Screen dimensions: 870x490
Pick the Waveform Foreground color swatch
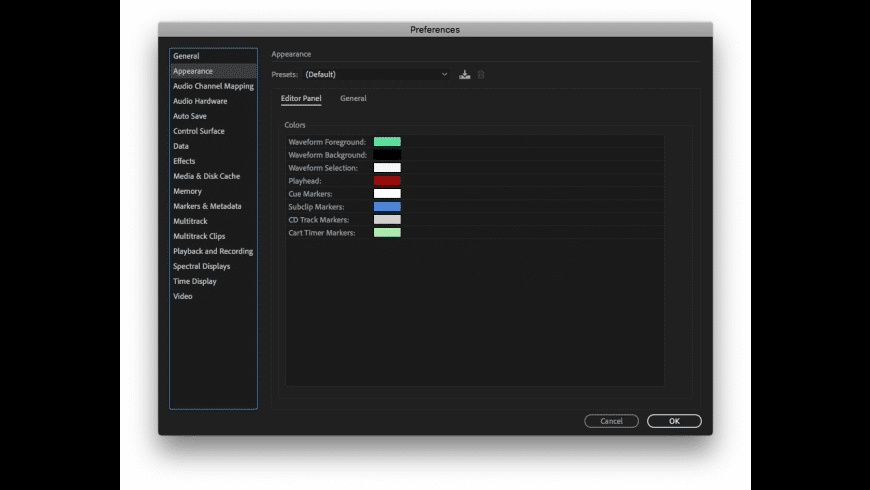pyautogui.click(x=387, y=142)
